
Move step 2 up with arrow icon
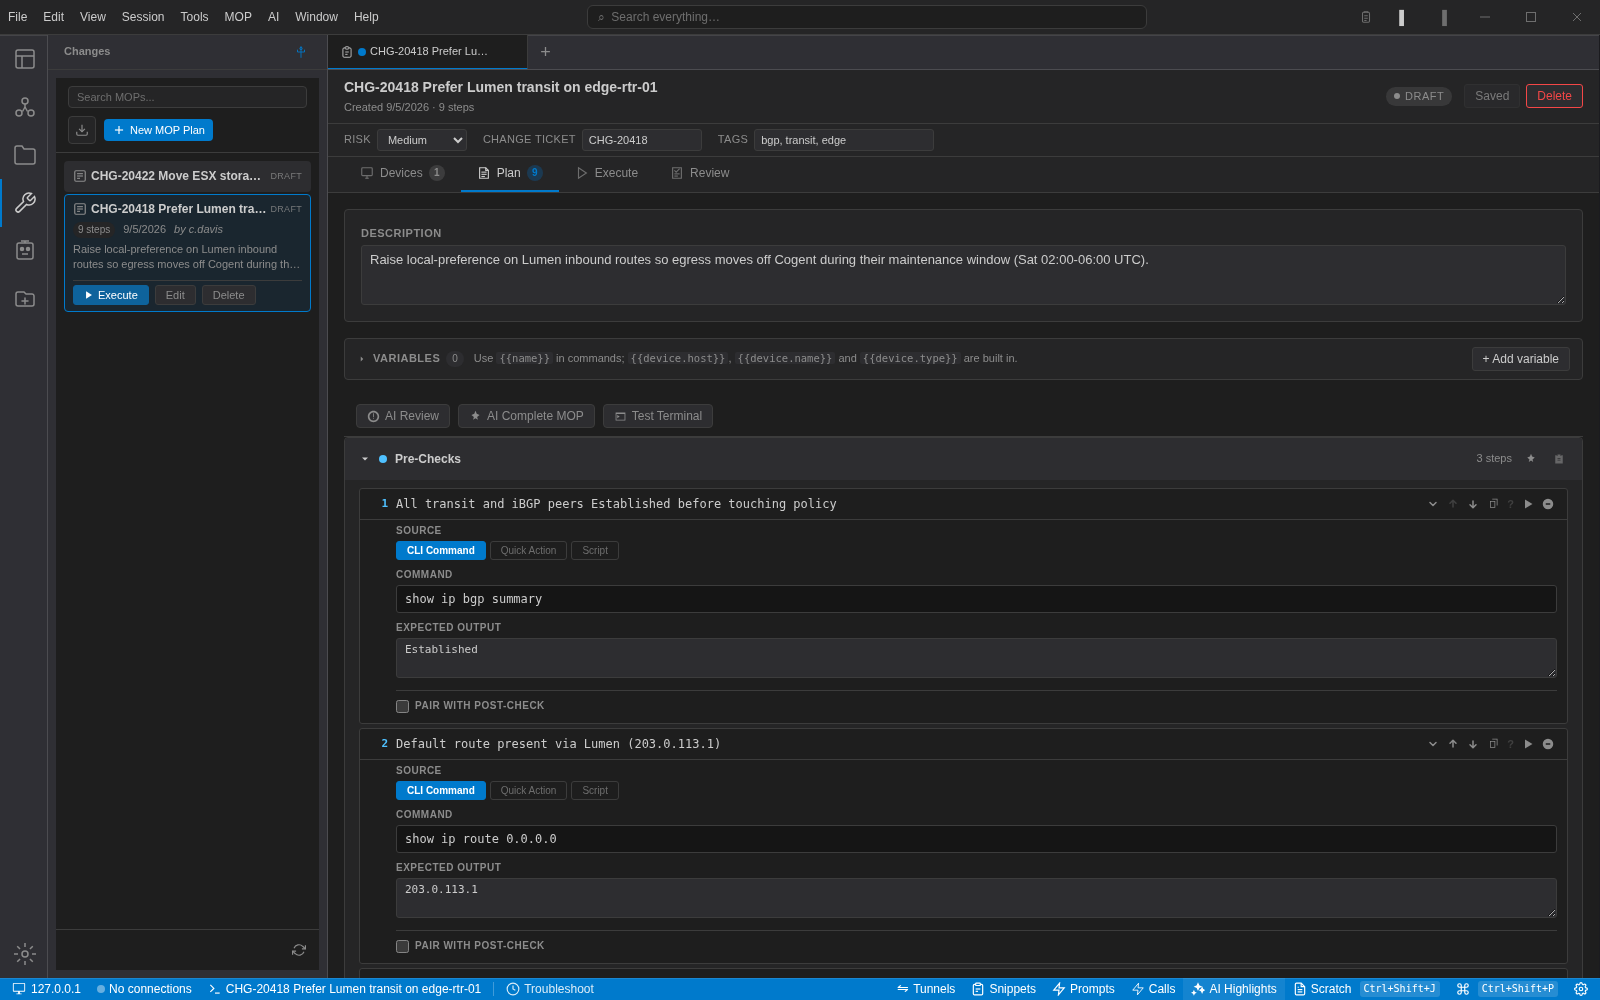[1453, 744]
